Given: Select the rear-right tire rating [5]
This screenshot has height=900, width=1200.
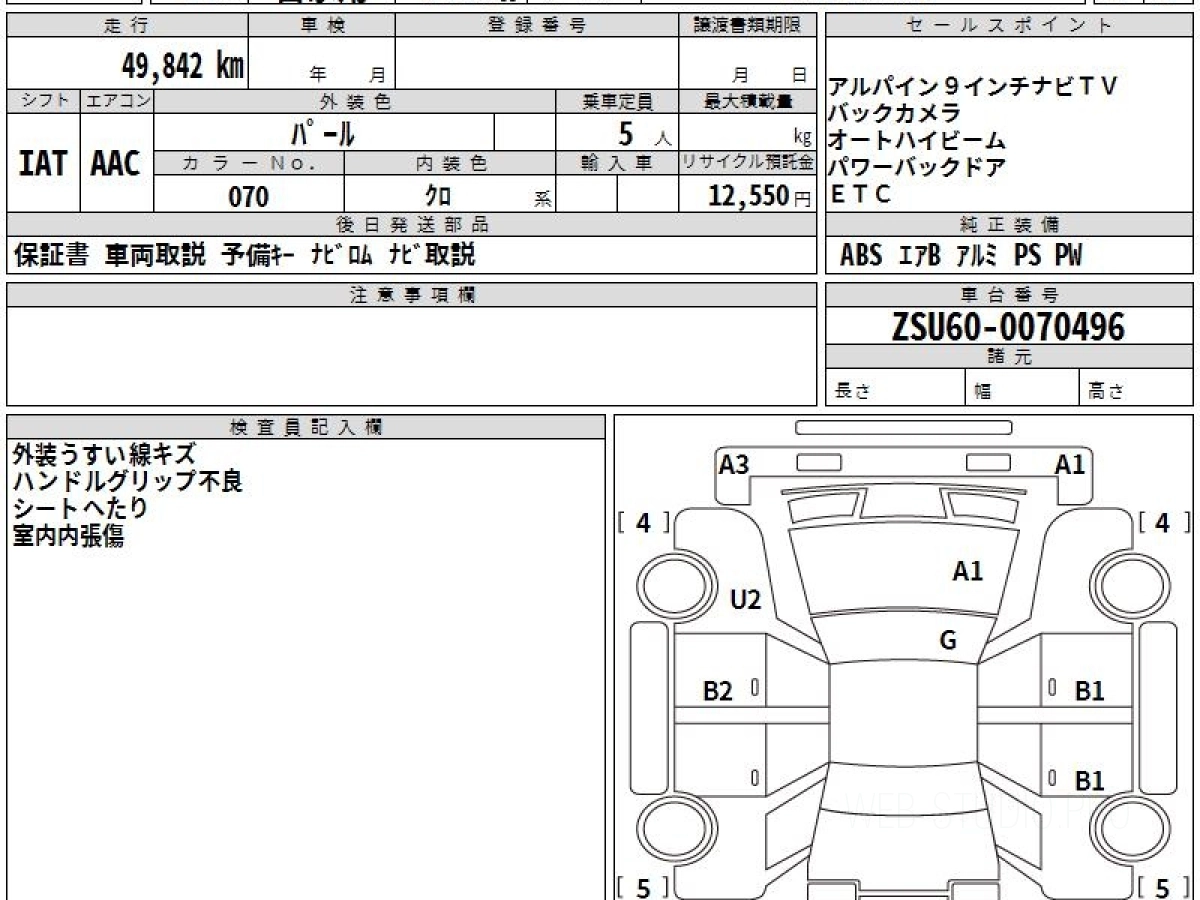Looking at the screenshot, I should [1164, 887].
